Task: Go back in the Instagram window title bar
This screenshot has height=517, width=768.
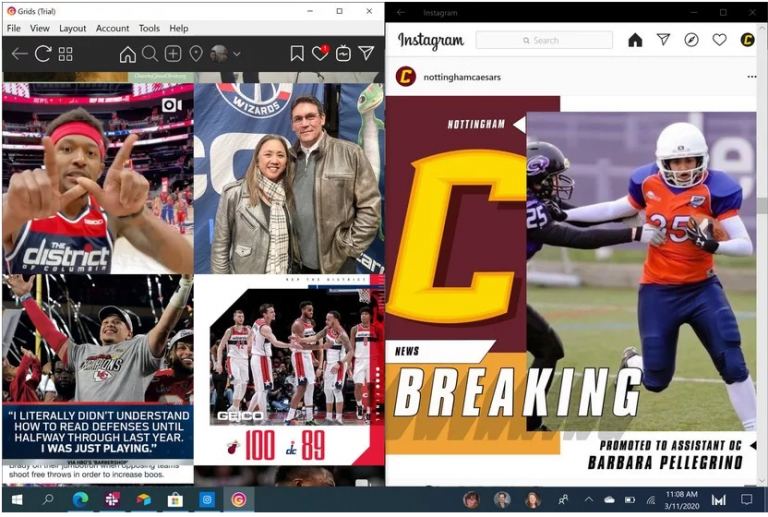Action: pyautogui.click(x=401, y=12)
